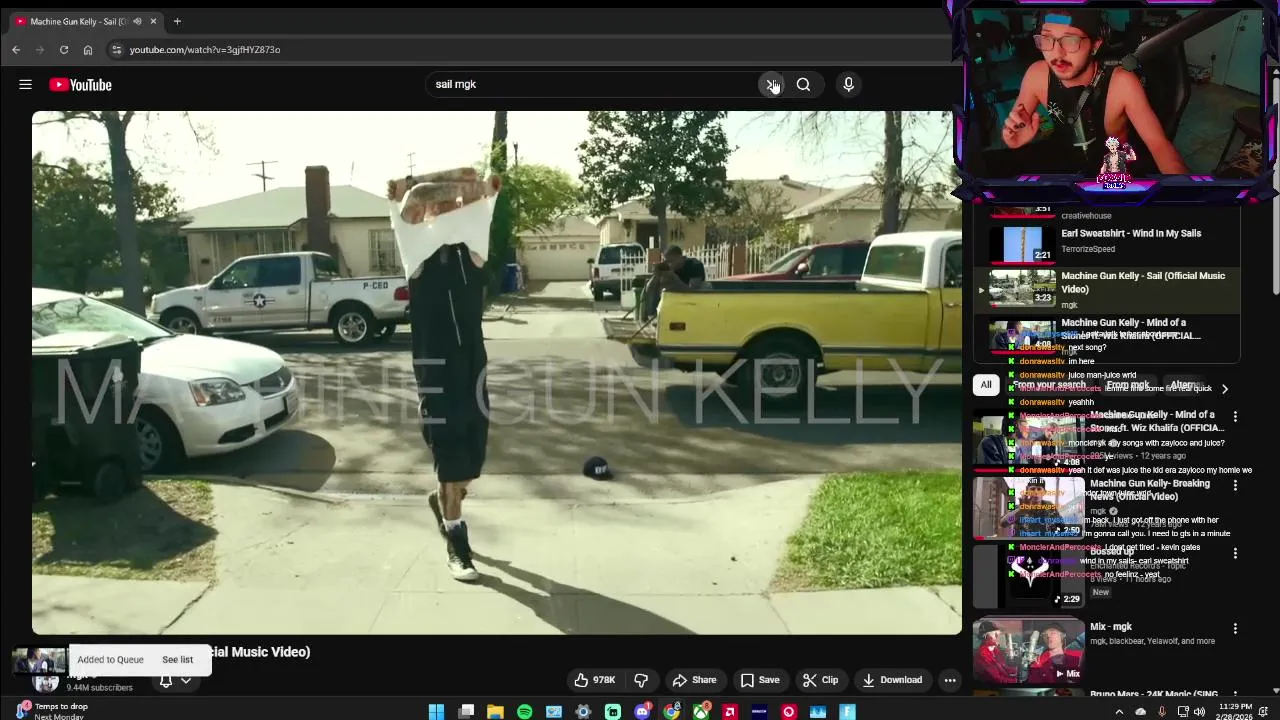Save video to a playlist
The height and width of the screenshot is (720, 1280).
coord(760,680)
